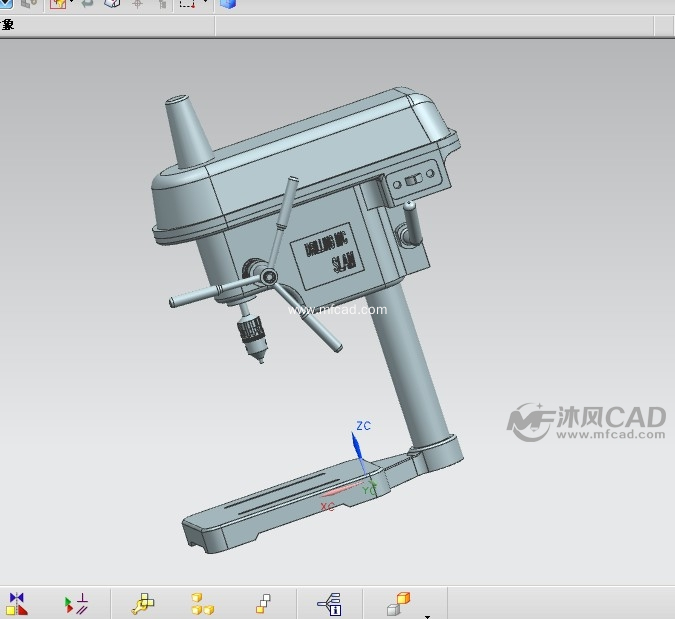Click the dashed rectangle selection icon
Viewport: 675px width, 619px height.
(187, 4)
